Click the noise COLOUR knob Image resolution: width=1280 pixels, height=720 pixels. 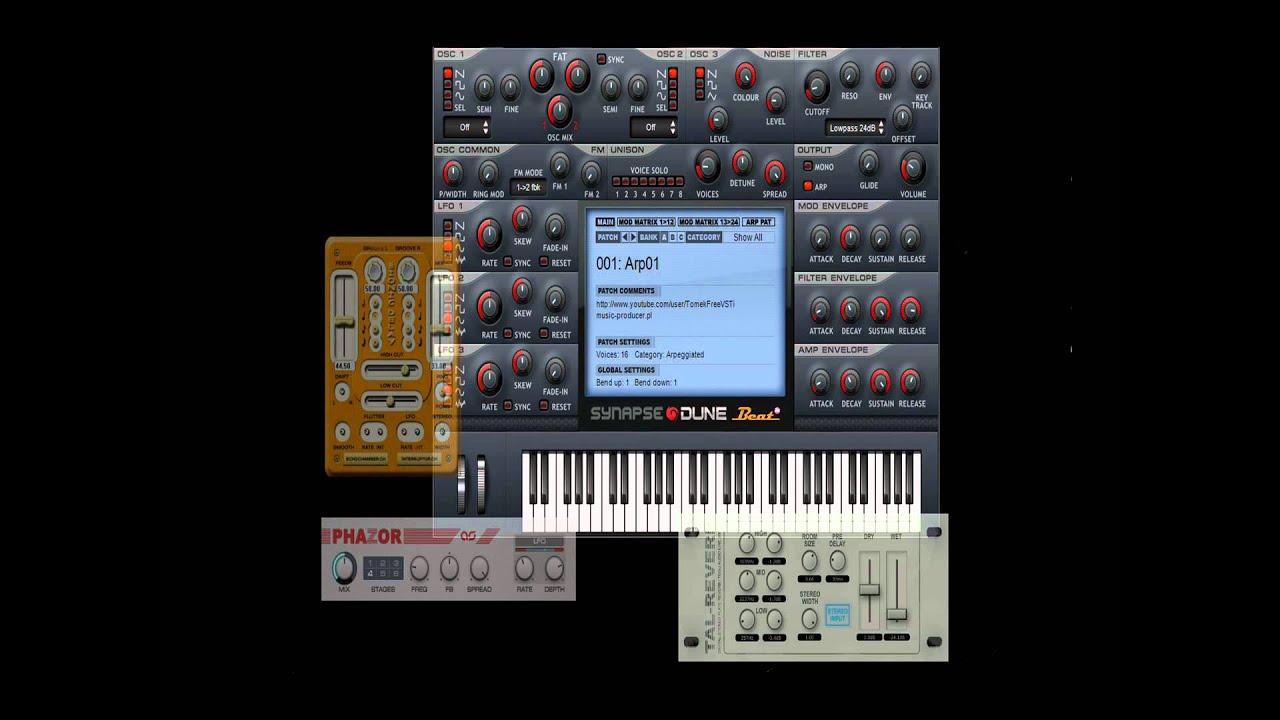pos(745,76)
